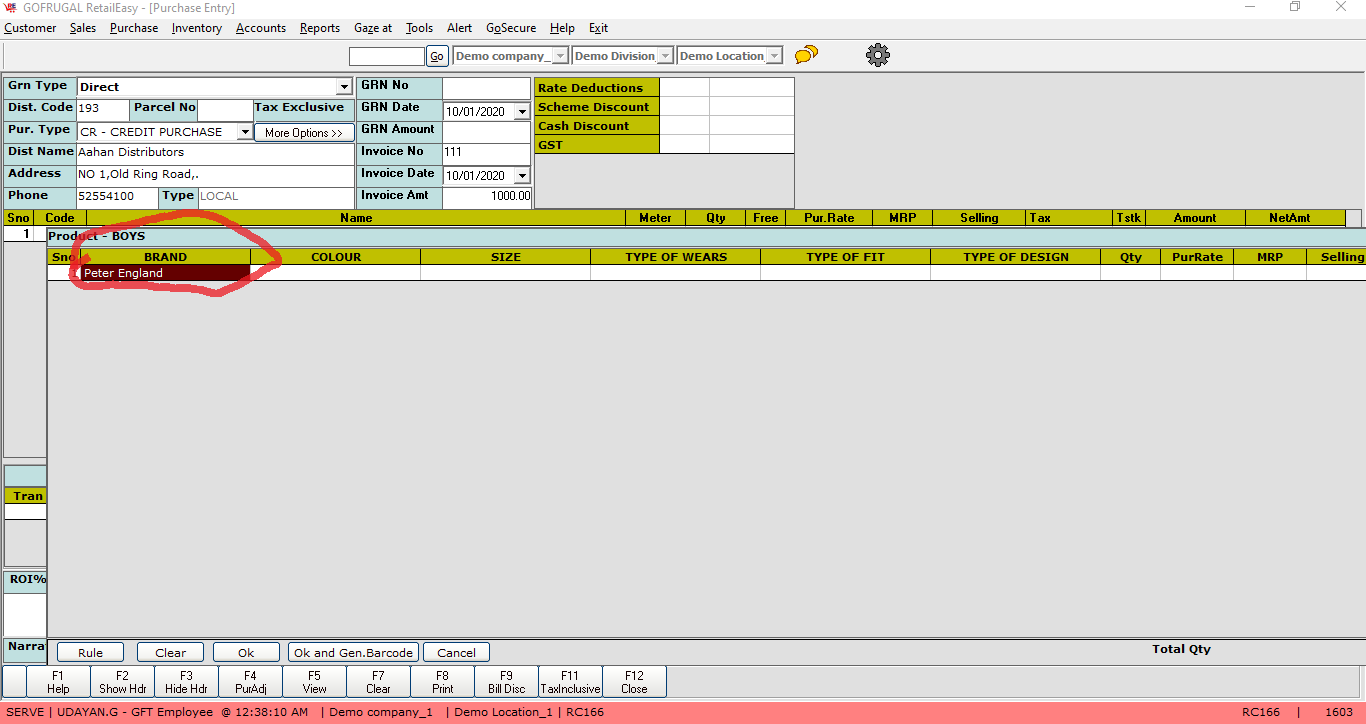Screen dimensions: 1366x724
Task: Open the Alert menu
Action: pos(460,28)
